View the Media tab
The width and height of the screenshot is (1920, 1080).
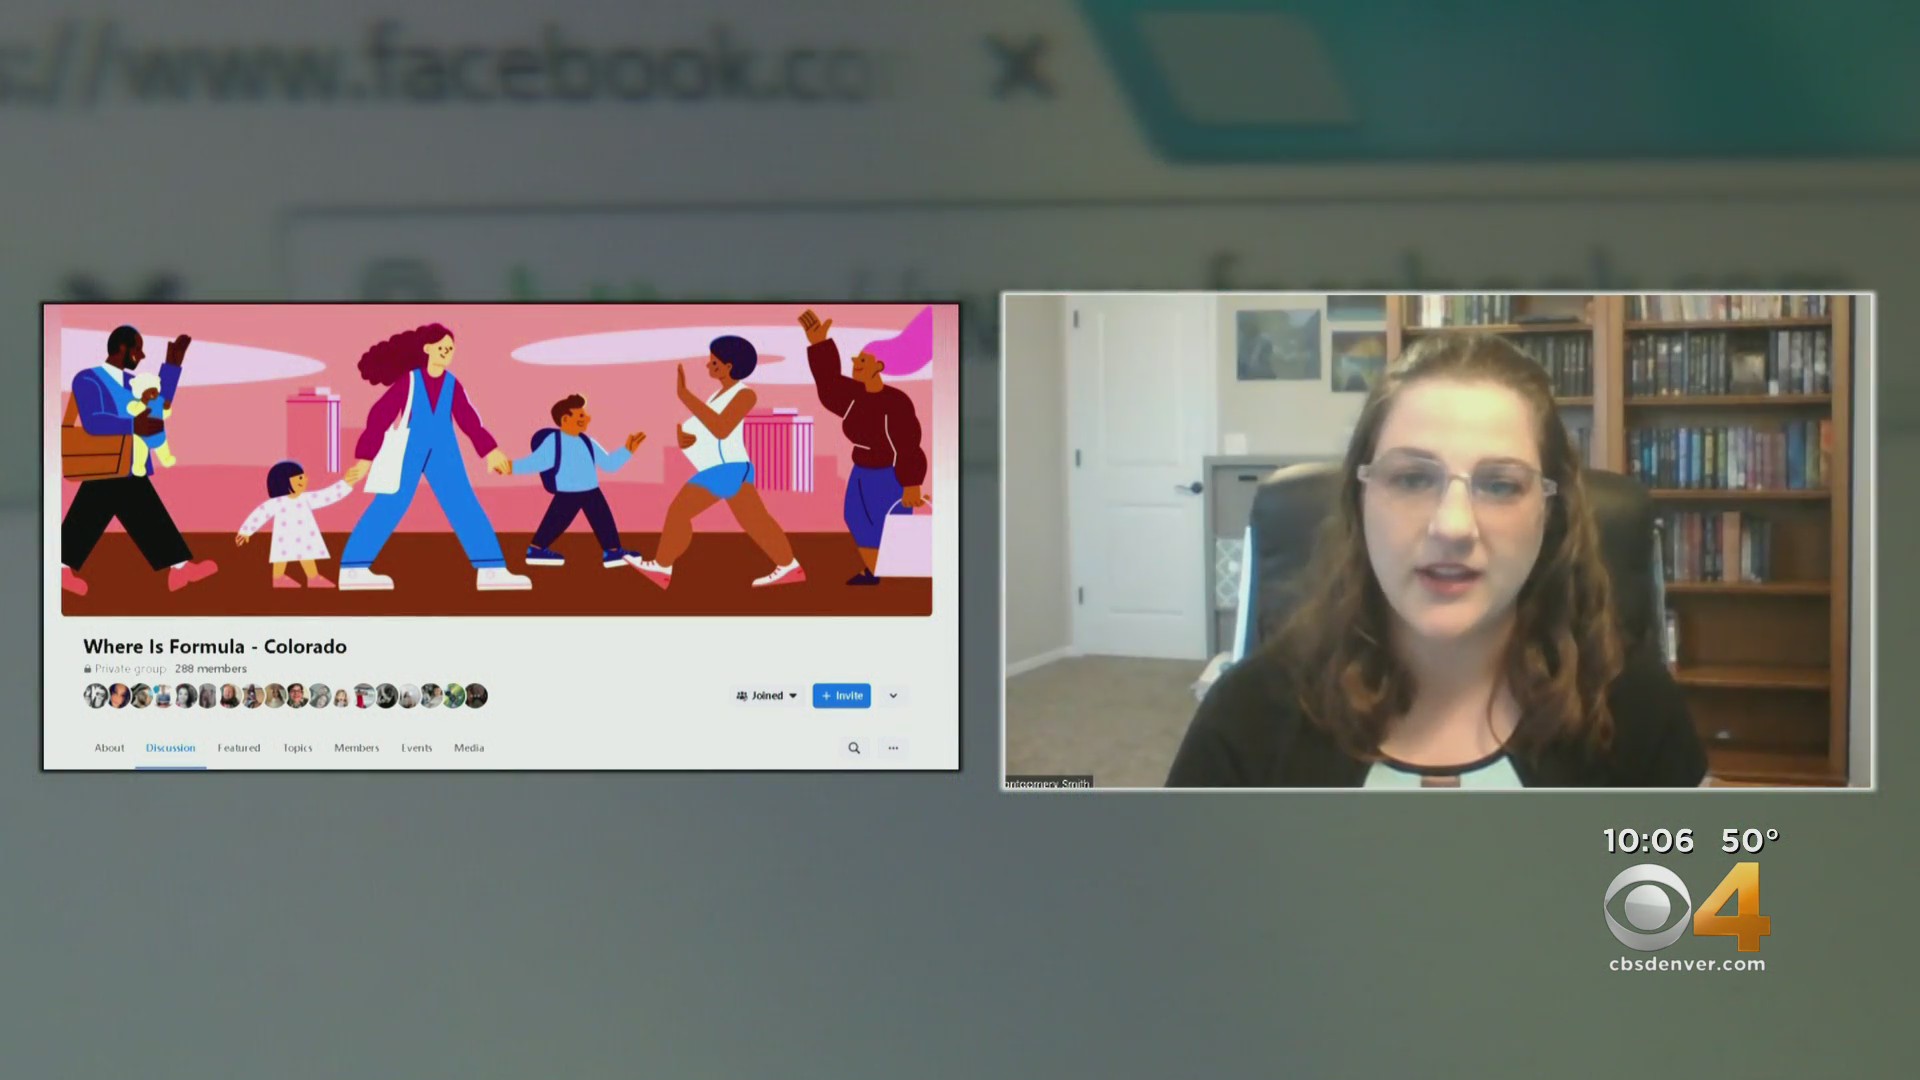(469, 748)
